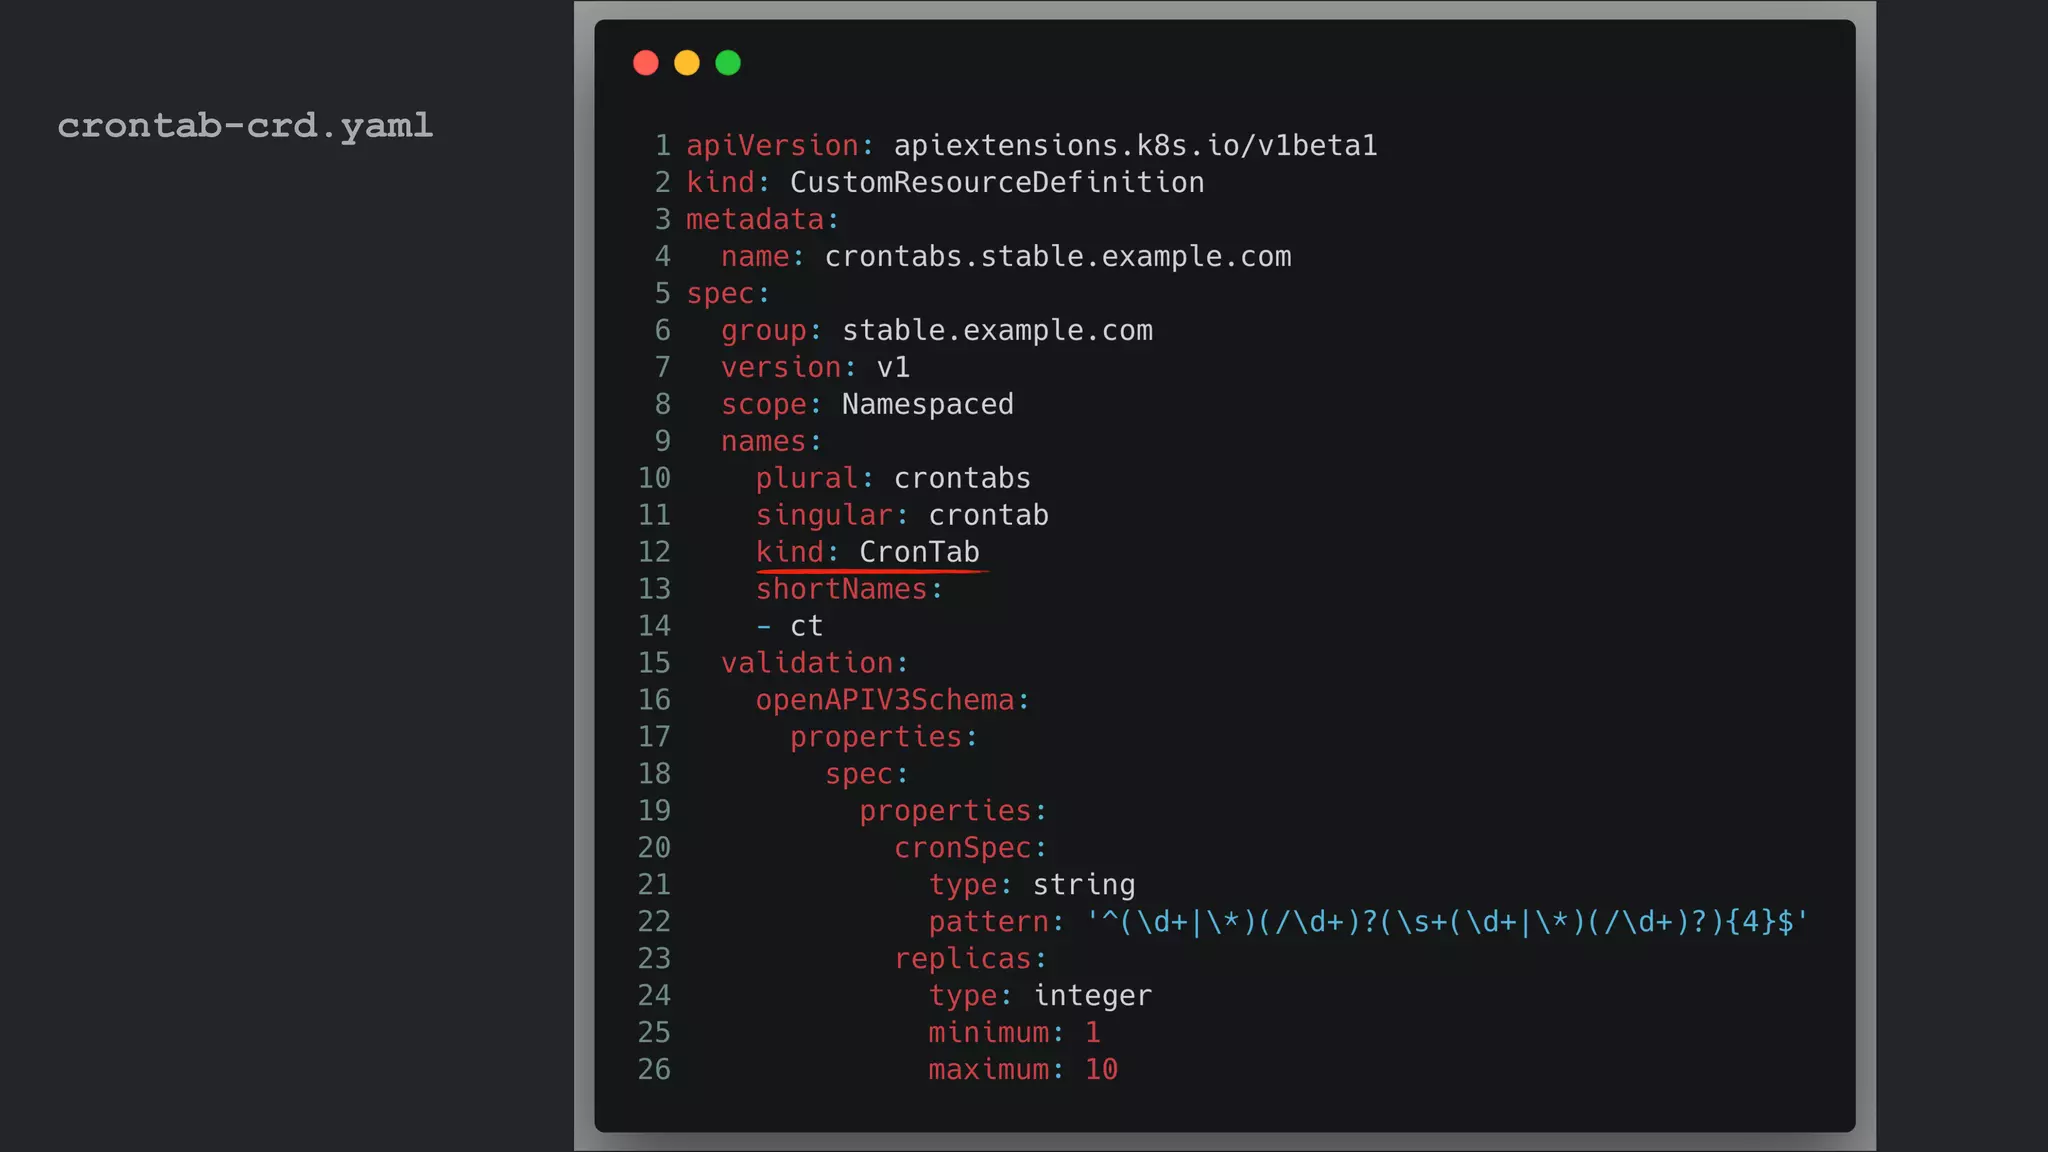Click the openAPIV3Schema key

tap(885, 701)
